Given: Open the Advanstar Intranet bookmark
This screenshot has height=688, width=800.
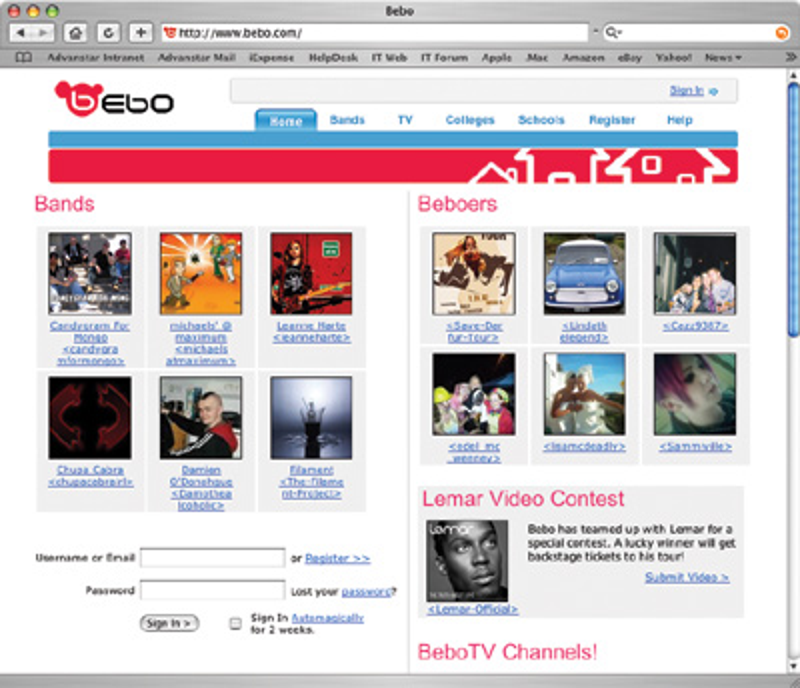Looking at the screenshot, I should (x=95, y=58).
